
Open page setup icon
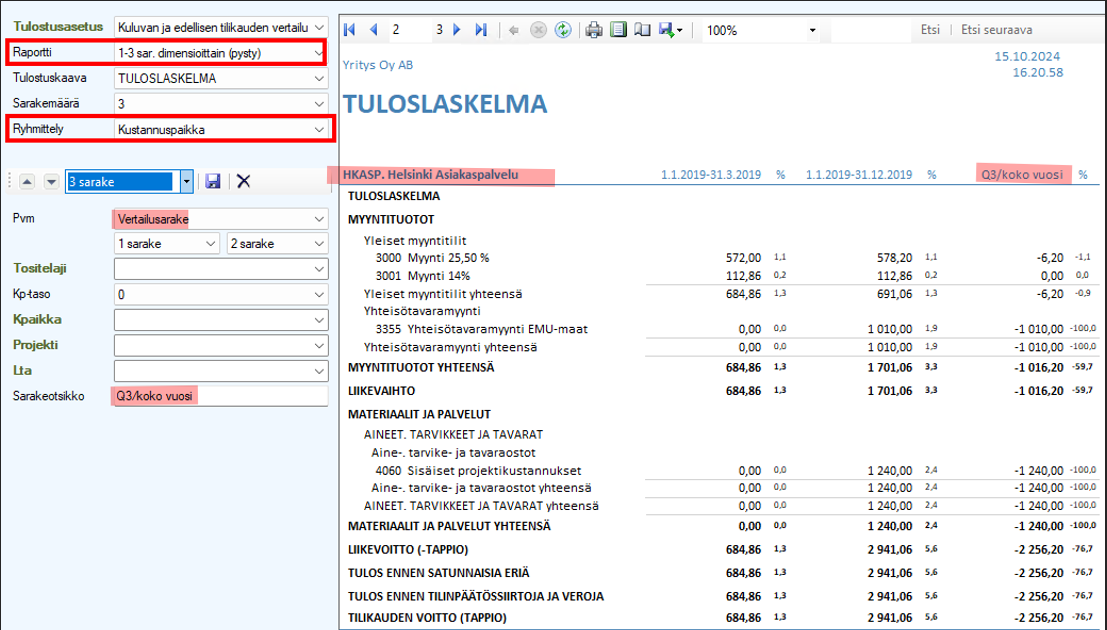(x=642, y=30)
